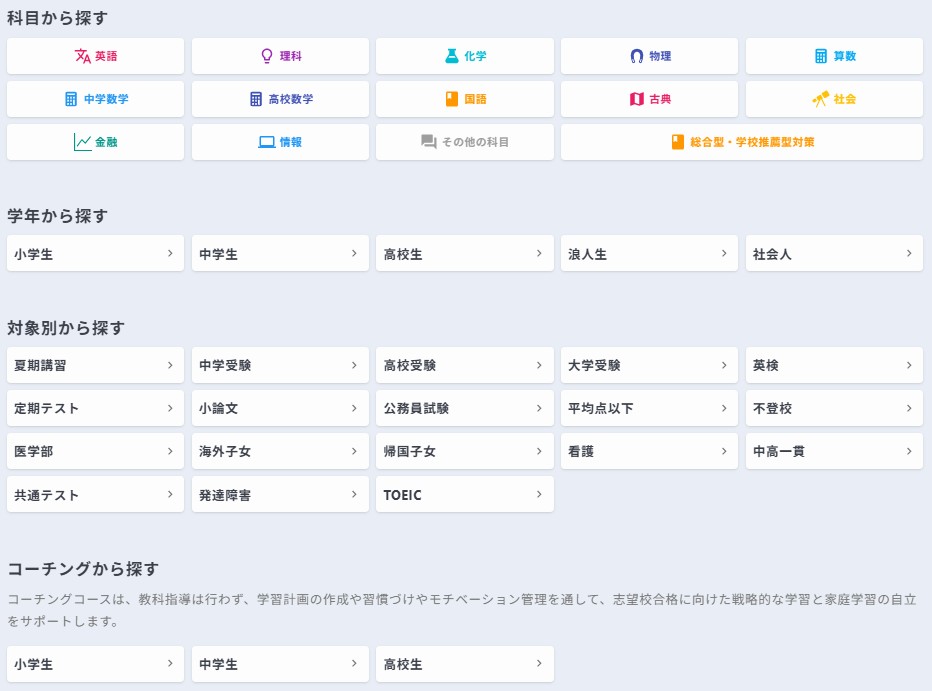This screenshot has height=691, width=932.
Task: Open 高校生 under 学年から探す
Action: click(465, 254)
